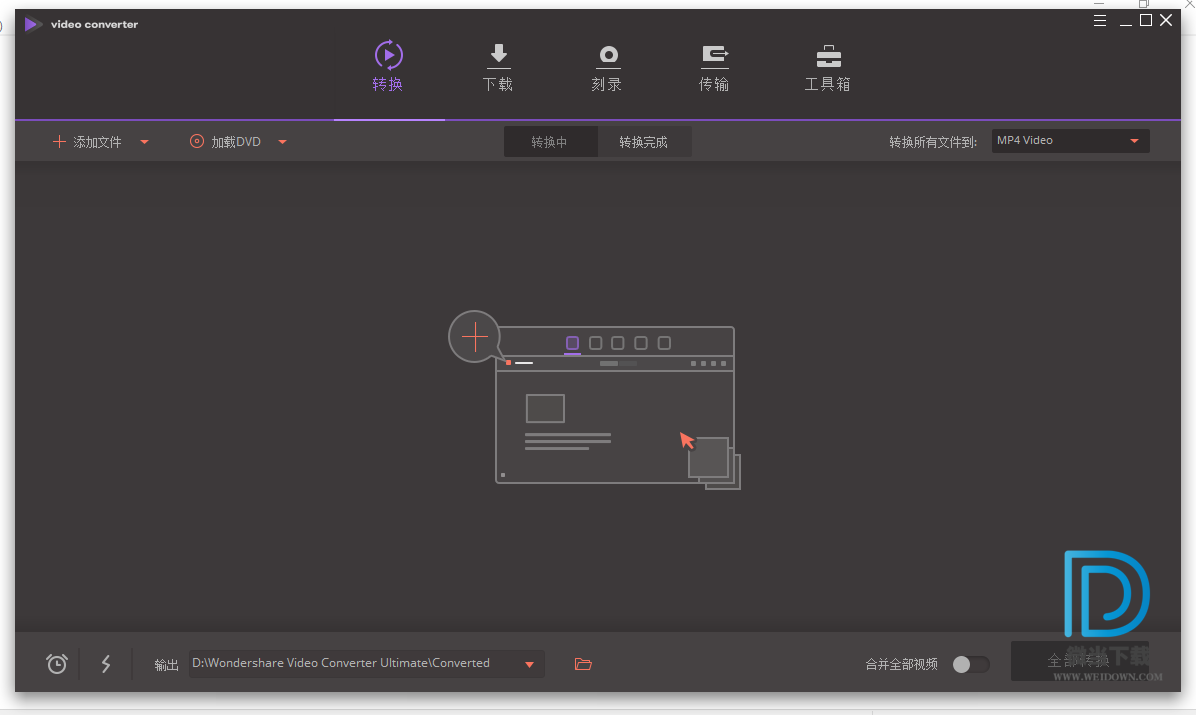Click the drop-area window illustration
The image size is (1196, 715).
pos(616,407)
